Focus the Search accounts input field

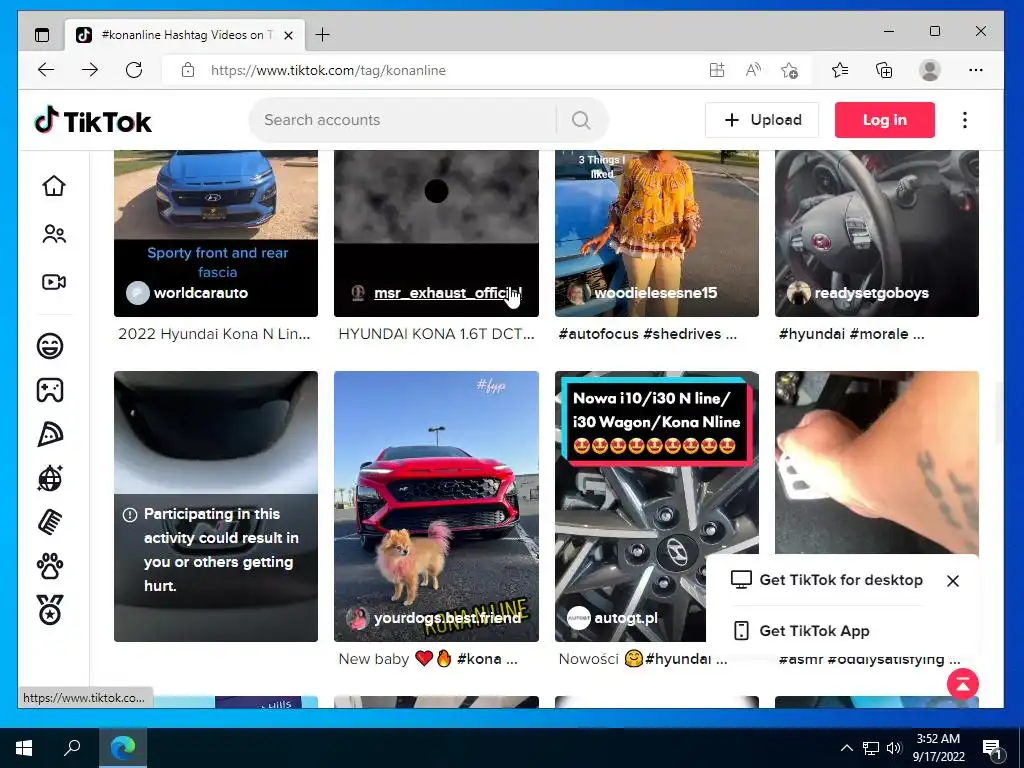[x=405, y=120]
